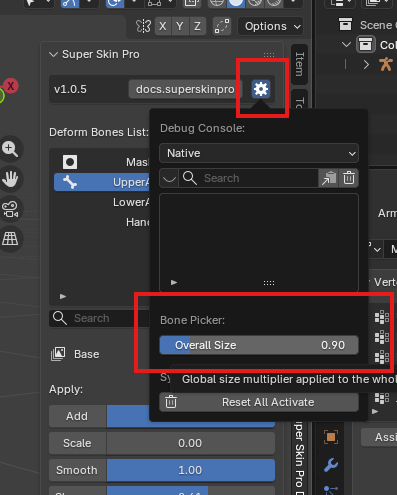Image resolution: width=397 pixels, height=495 pixels.
Task: Adjust the Smooth 1.00 slider
Action: click(x=190, y=470)
